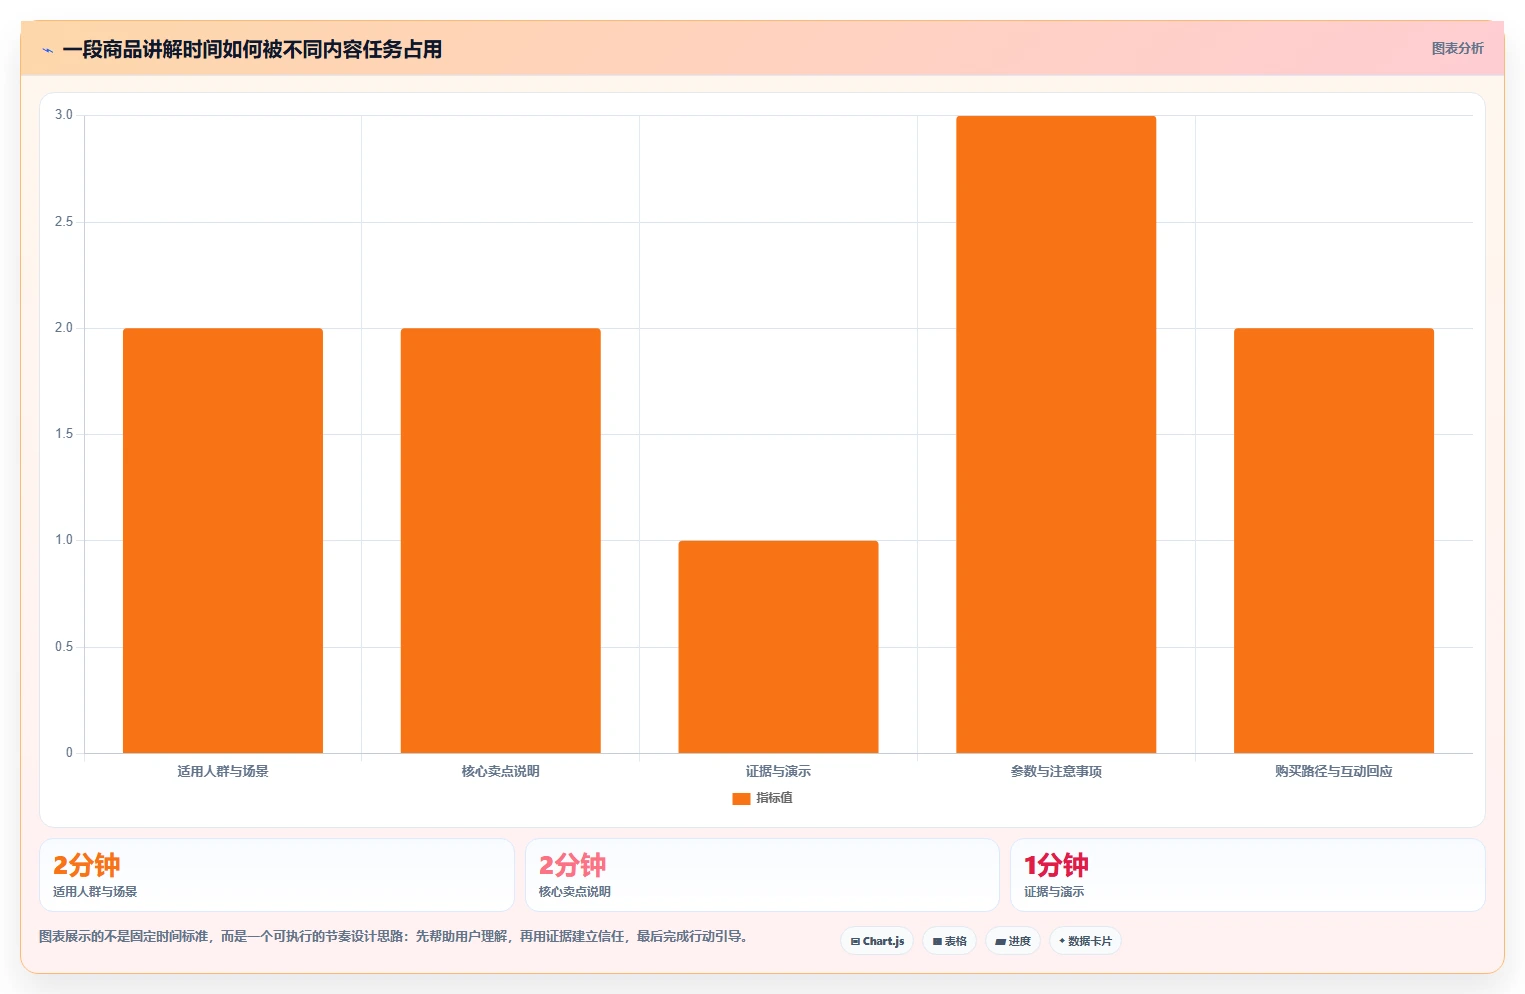Click the 0.5 y-axis tick label
This screenshot has height=994, width=1525.
[64, 647]
